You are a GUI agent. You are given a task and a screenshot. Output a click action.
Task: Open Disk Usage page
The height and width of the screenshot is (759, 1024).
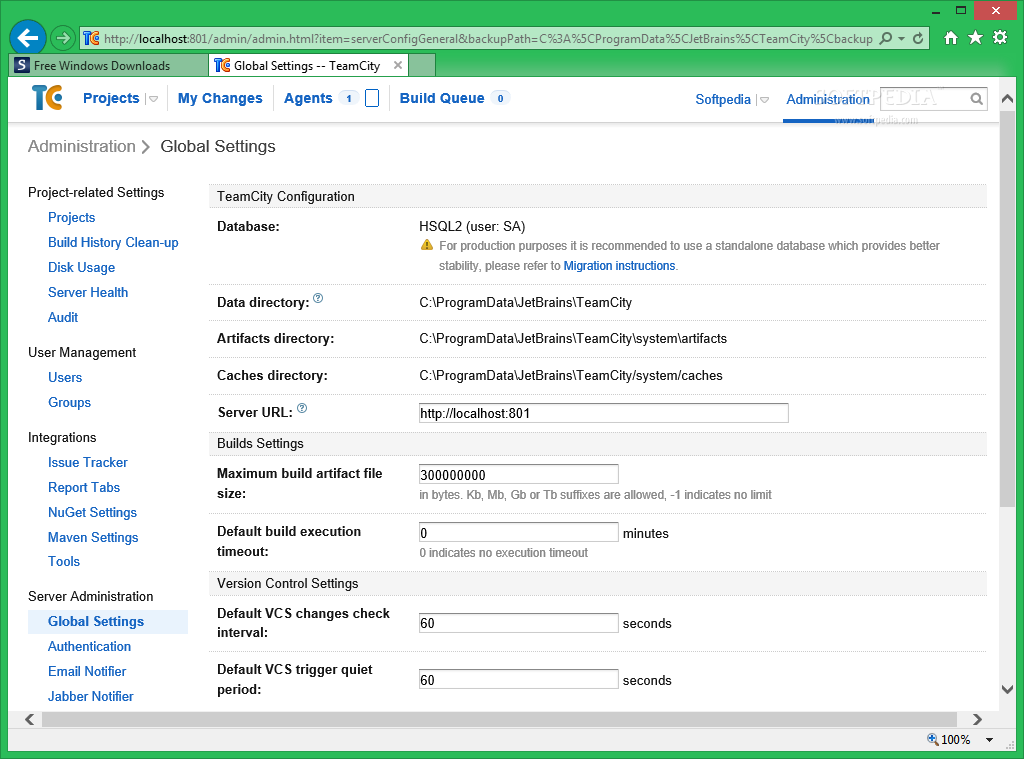coord(82,267)
